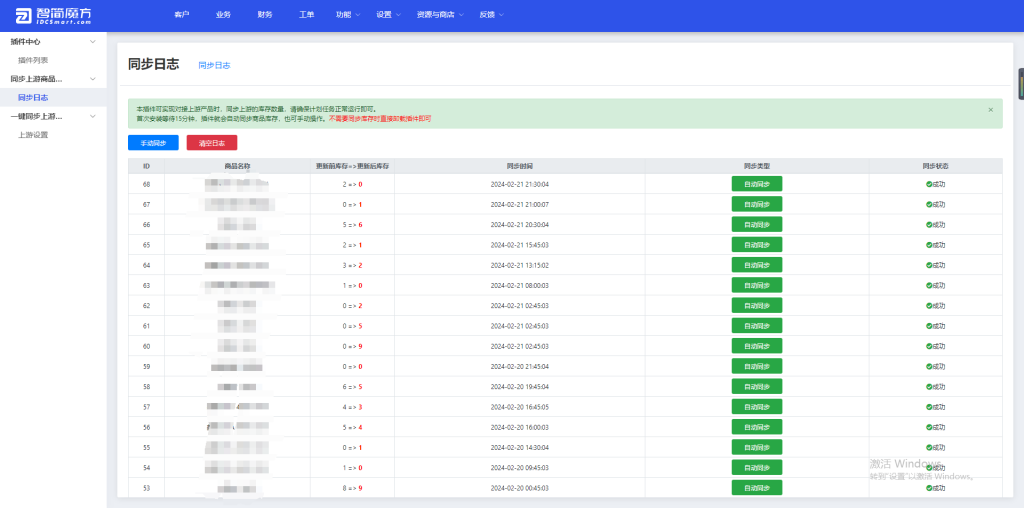Image resolution: width=1024 pixels, height=508 pixels.
Task: Click stock change '5 => 6' in row 66
Action: coord(353,225)
